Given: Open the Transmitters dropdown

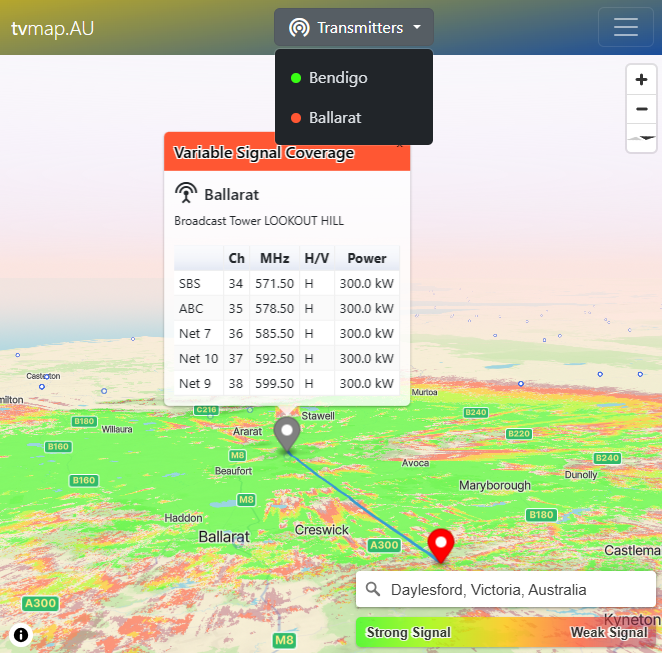Looking at the screenshot, I should (x=354, y=27).
